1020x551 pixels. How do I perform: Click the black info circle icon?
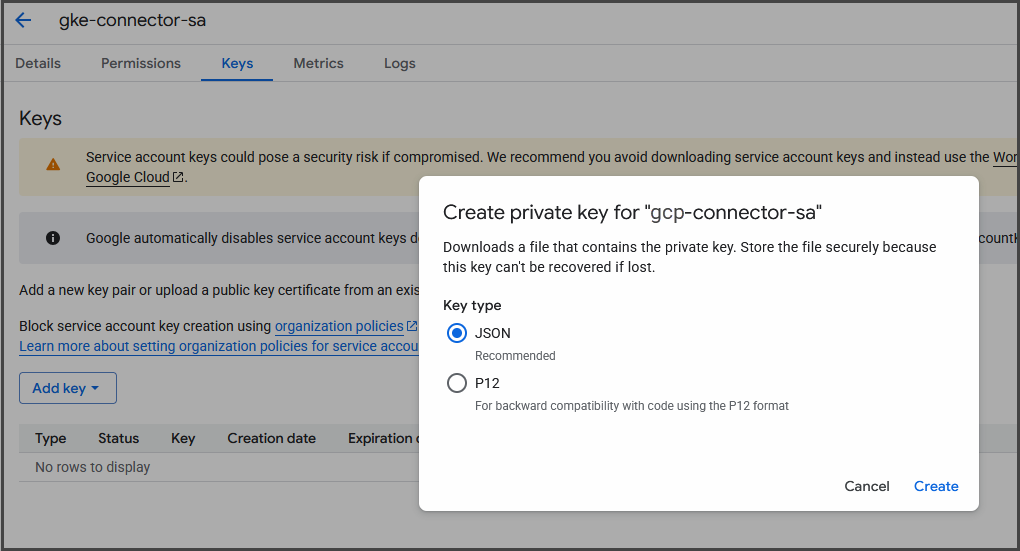pos(53,238)
